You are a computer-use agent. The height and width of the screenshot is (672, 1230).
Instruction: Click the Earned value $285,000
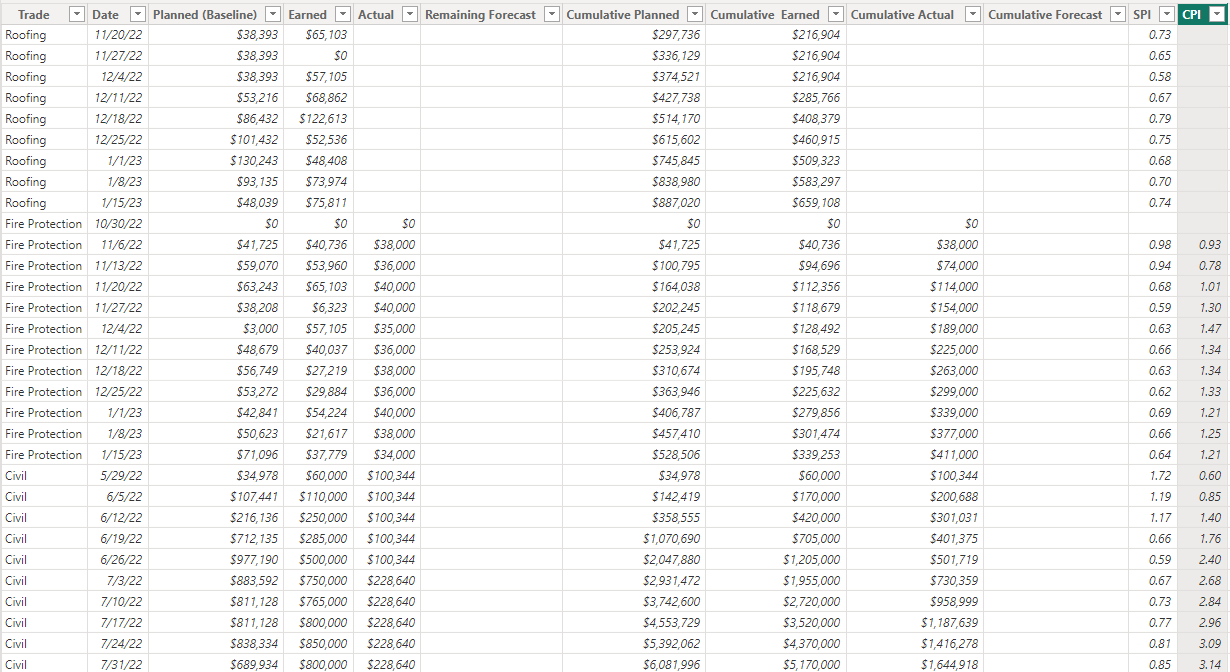(324, 539)
